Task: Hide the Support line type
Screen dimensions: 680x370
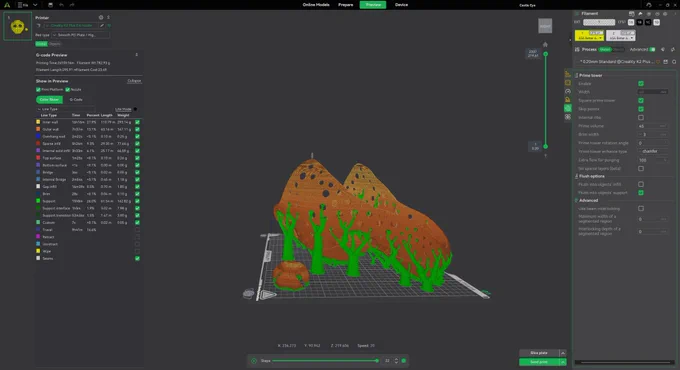Action: point(137,201)
